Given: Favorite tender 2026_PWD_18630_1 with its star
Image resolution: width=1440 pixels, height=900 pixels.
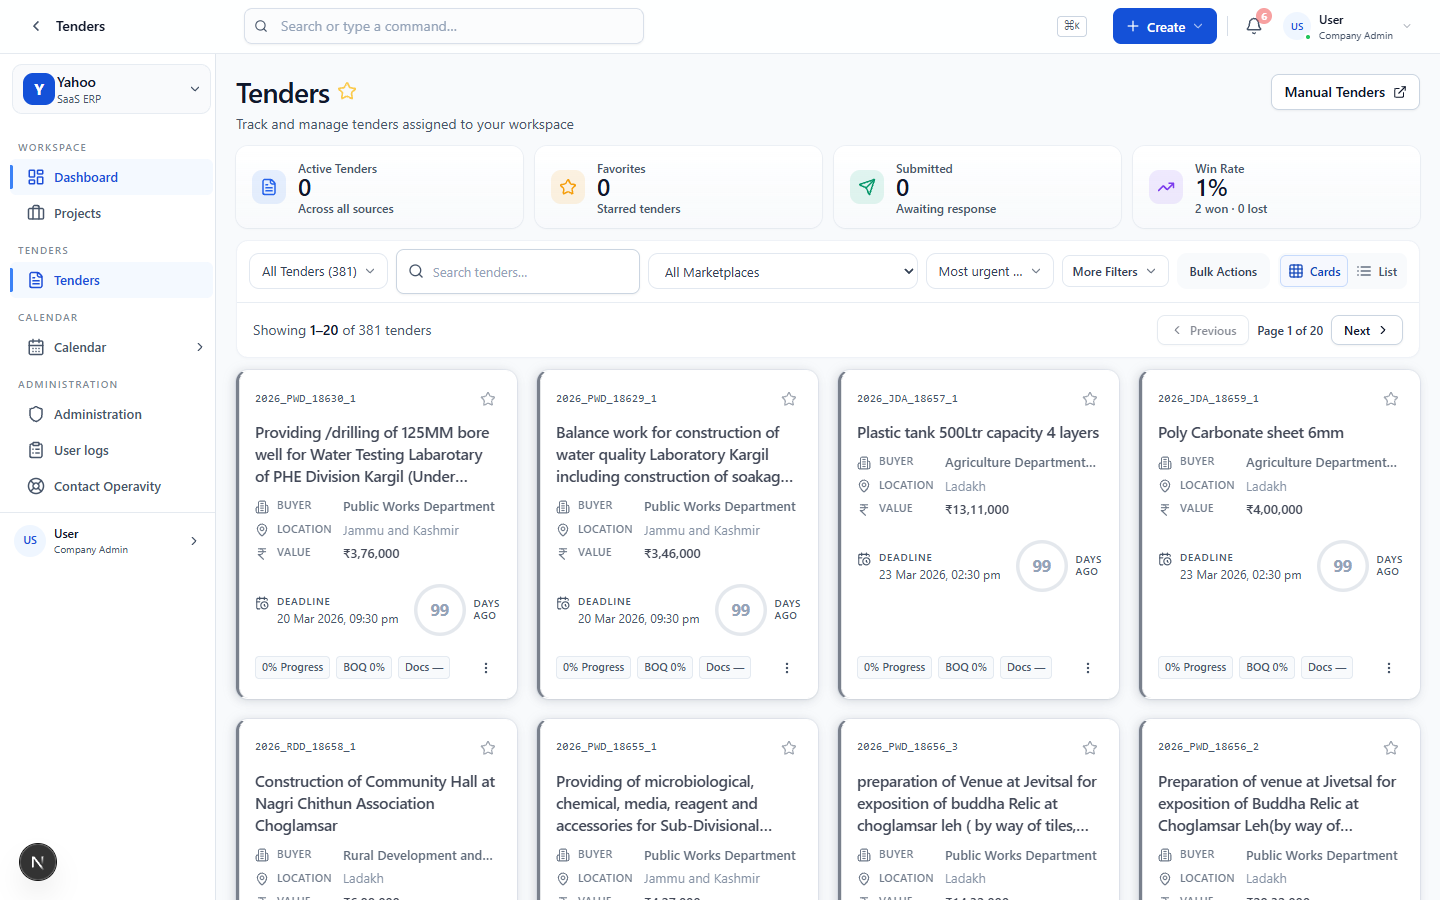Looking at the screenshot, I should pyautogui.click(x=488, y=399).
